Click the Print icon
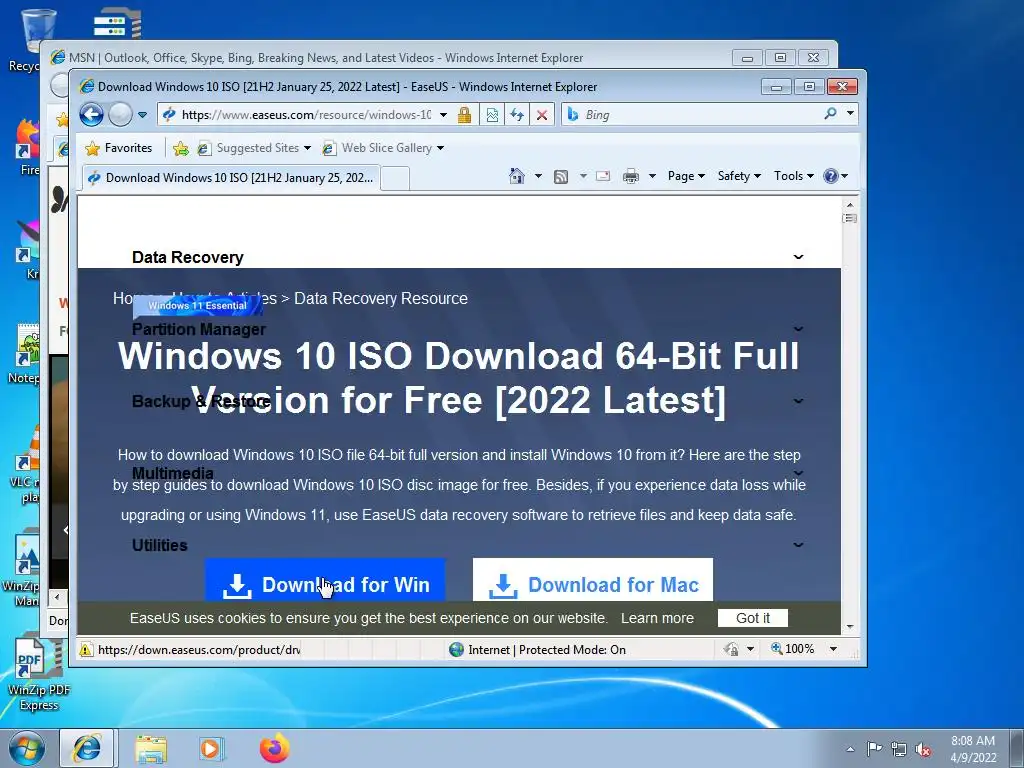1024x768 pixels. coord(631,176)
